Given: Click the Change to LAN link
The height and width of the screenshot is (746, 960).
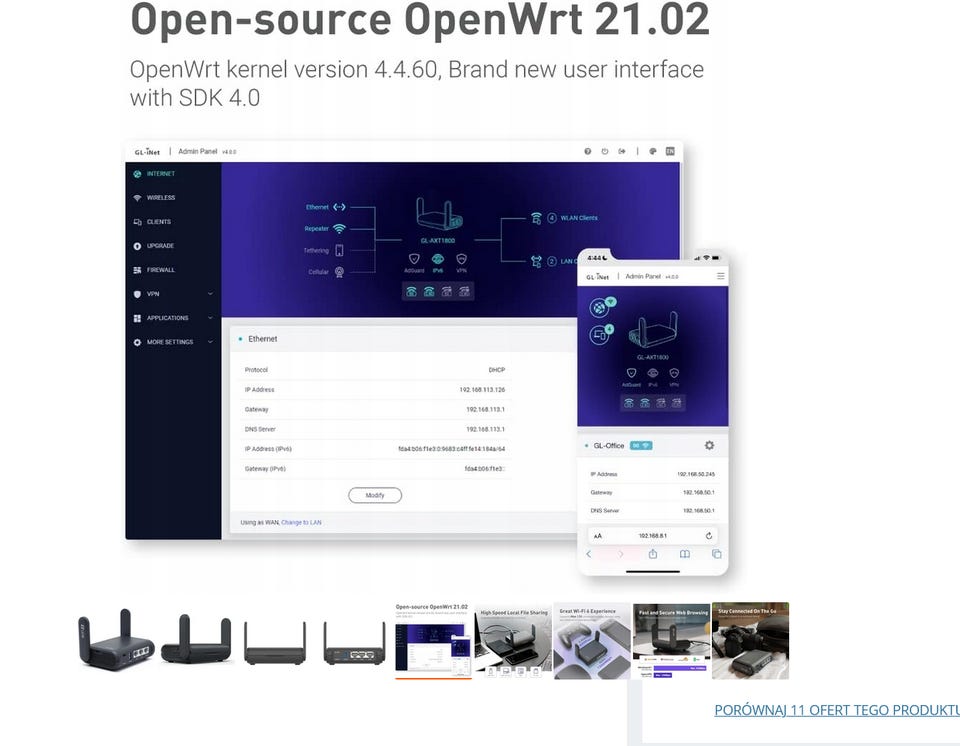Looking at the screenshot, I should tap(301, 522).
